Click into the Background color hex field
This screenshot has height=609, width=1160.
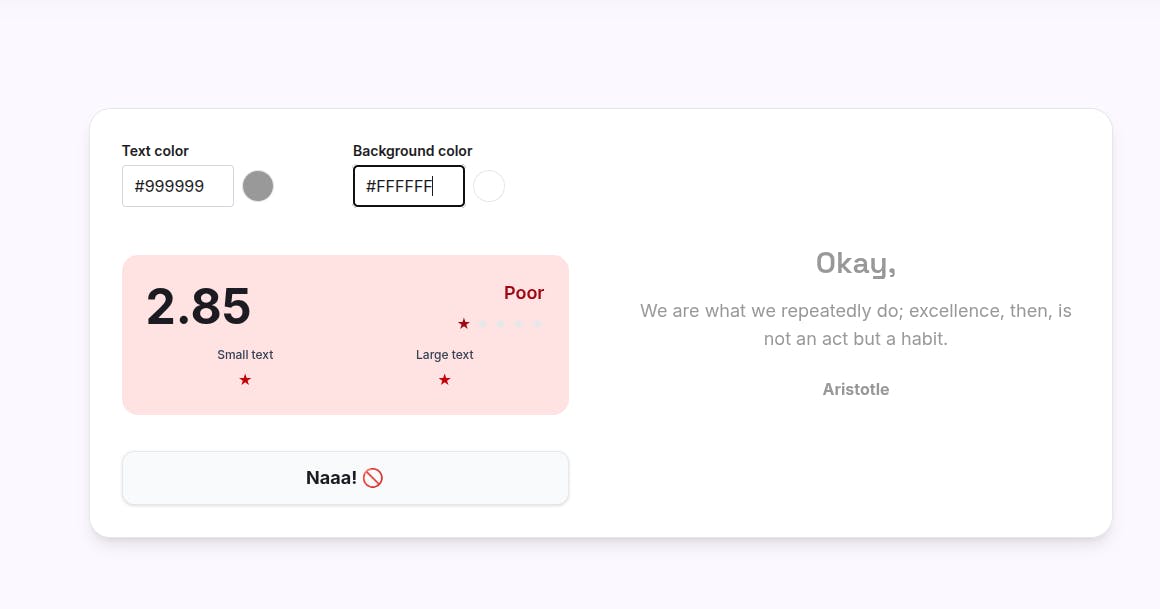pos(408,186)
